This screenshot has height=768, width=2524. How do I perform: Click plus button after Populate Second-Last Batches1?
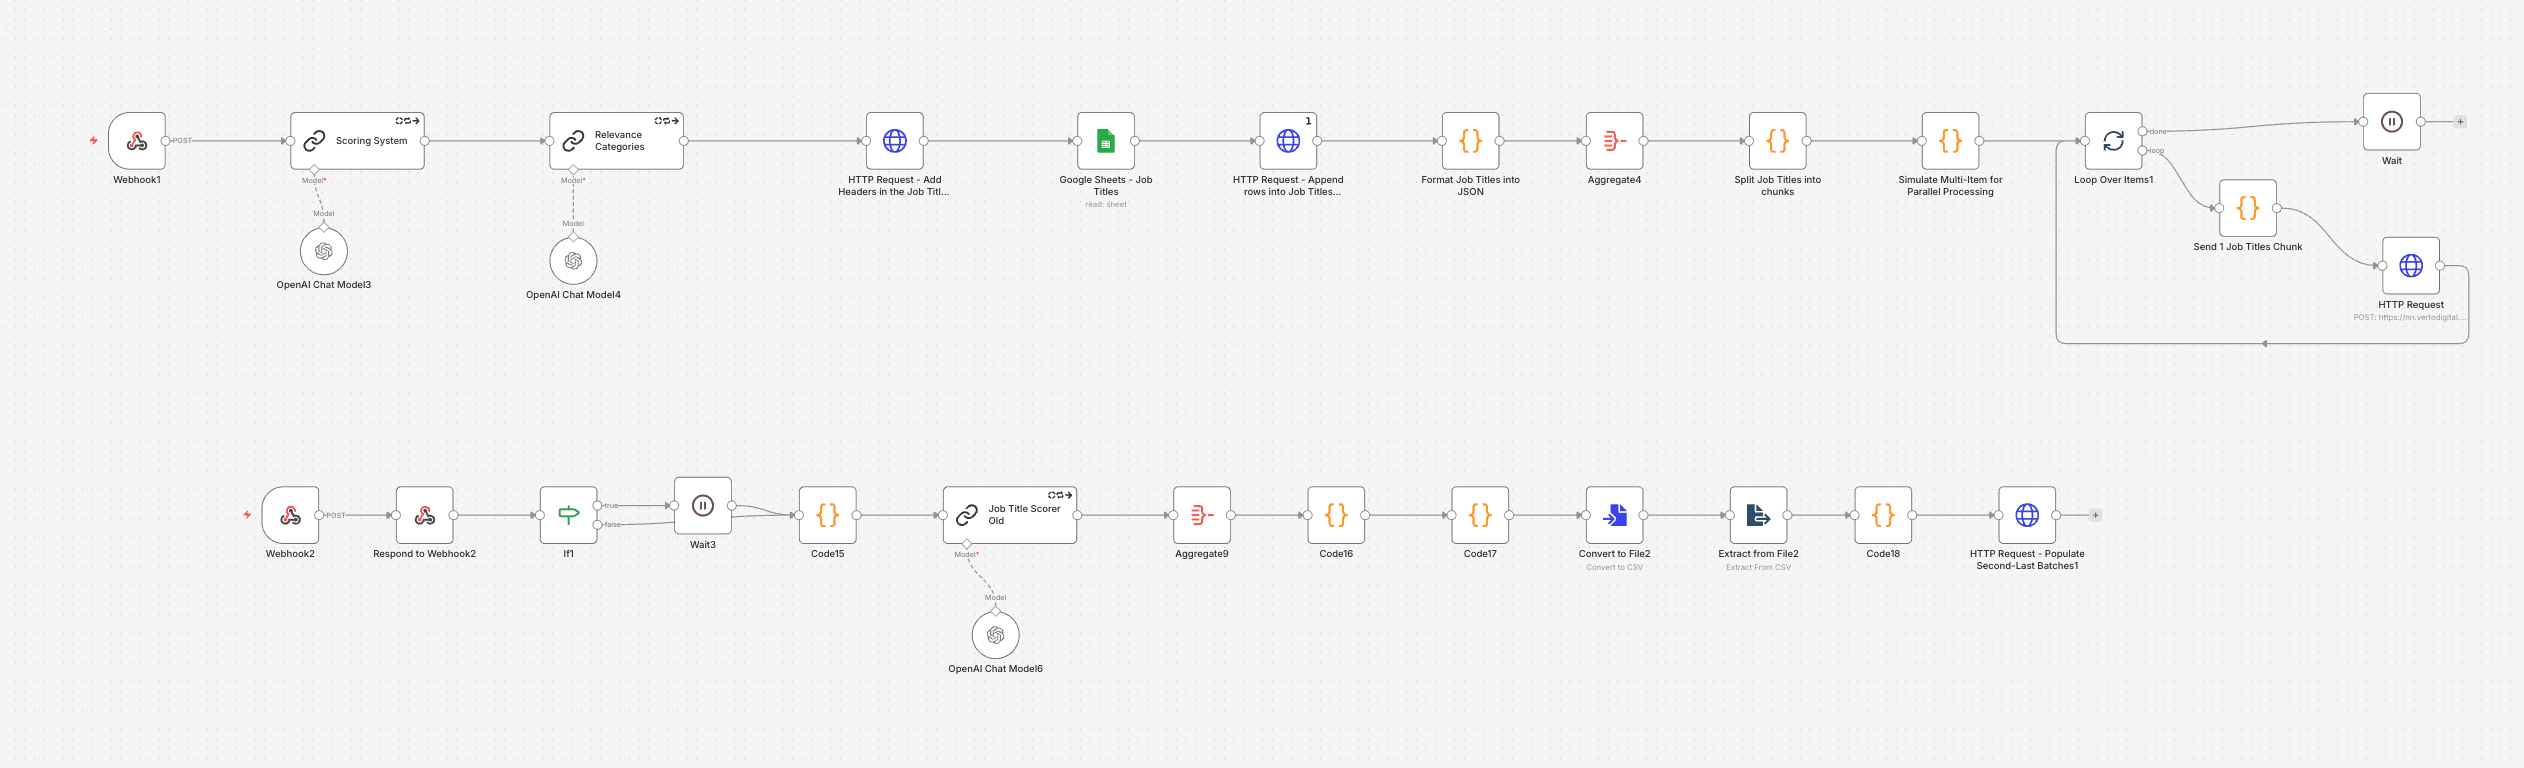(2095, 515)
